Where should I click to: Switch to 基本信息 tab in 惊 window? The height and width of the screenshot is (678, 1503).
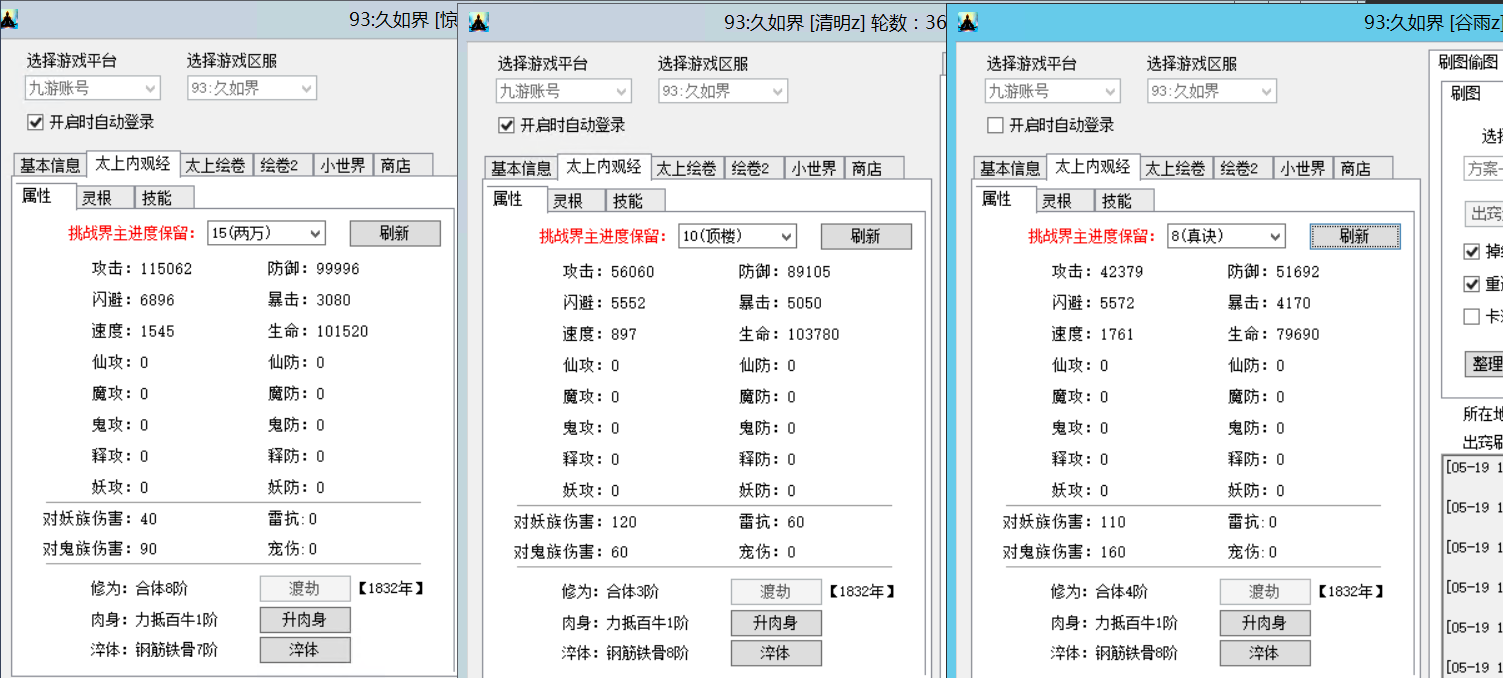(x=51, y=165)
